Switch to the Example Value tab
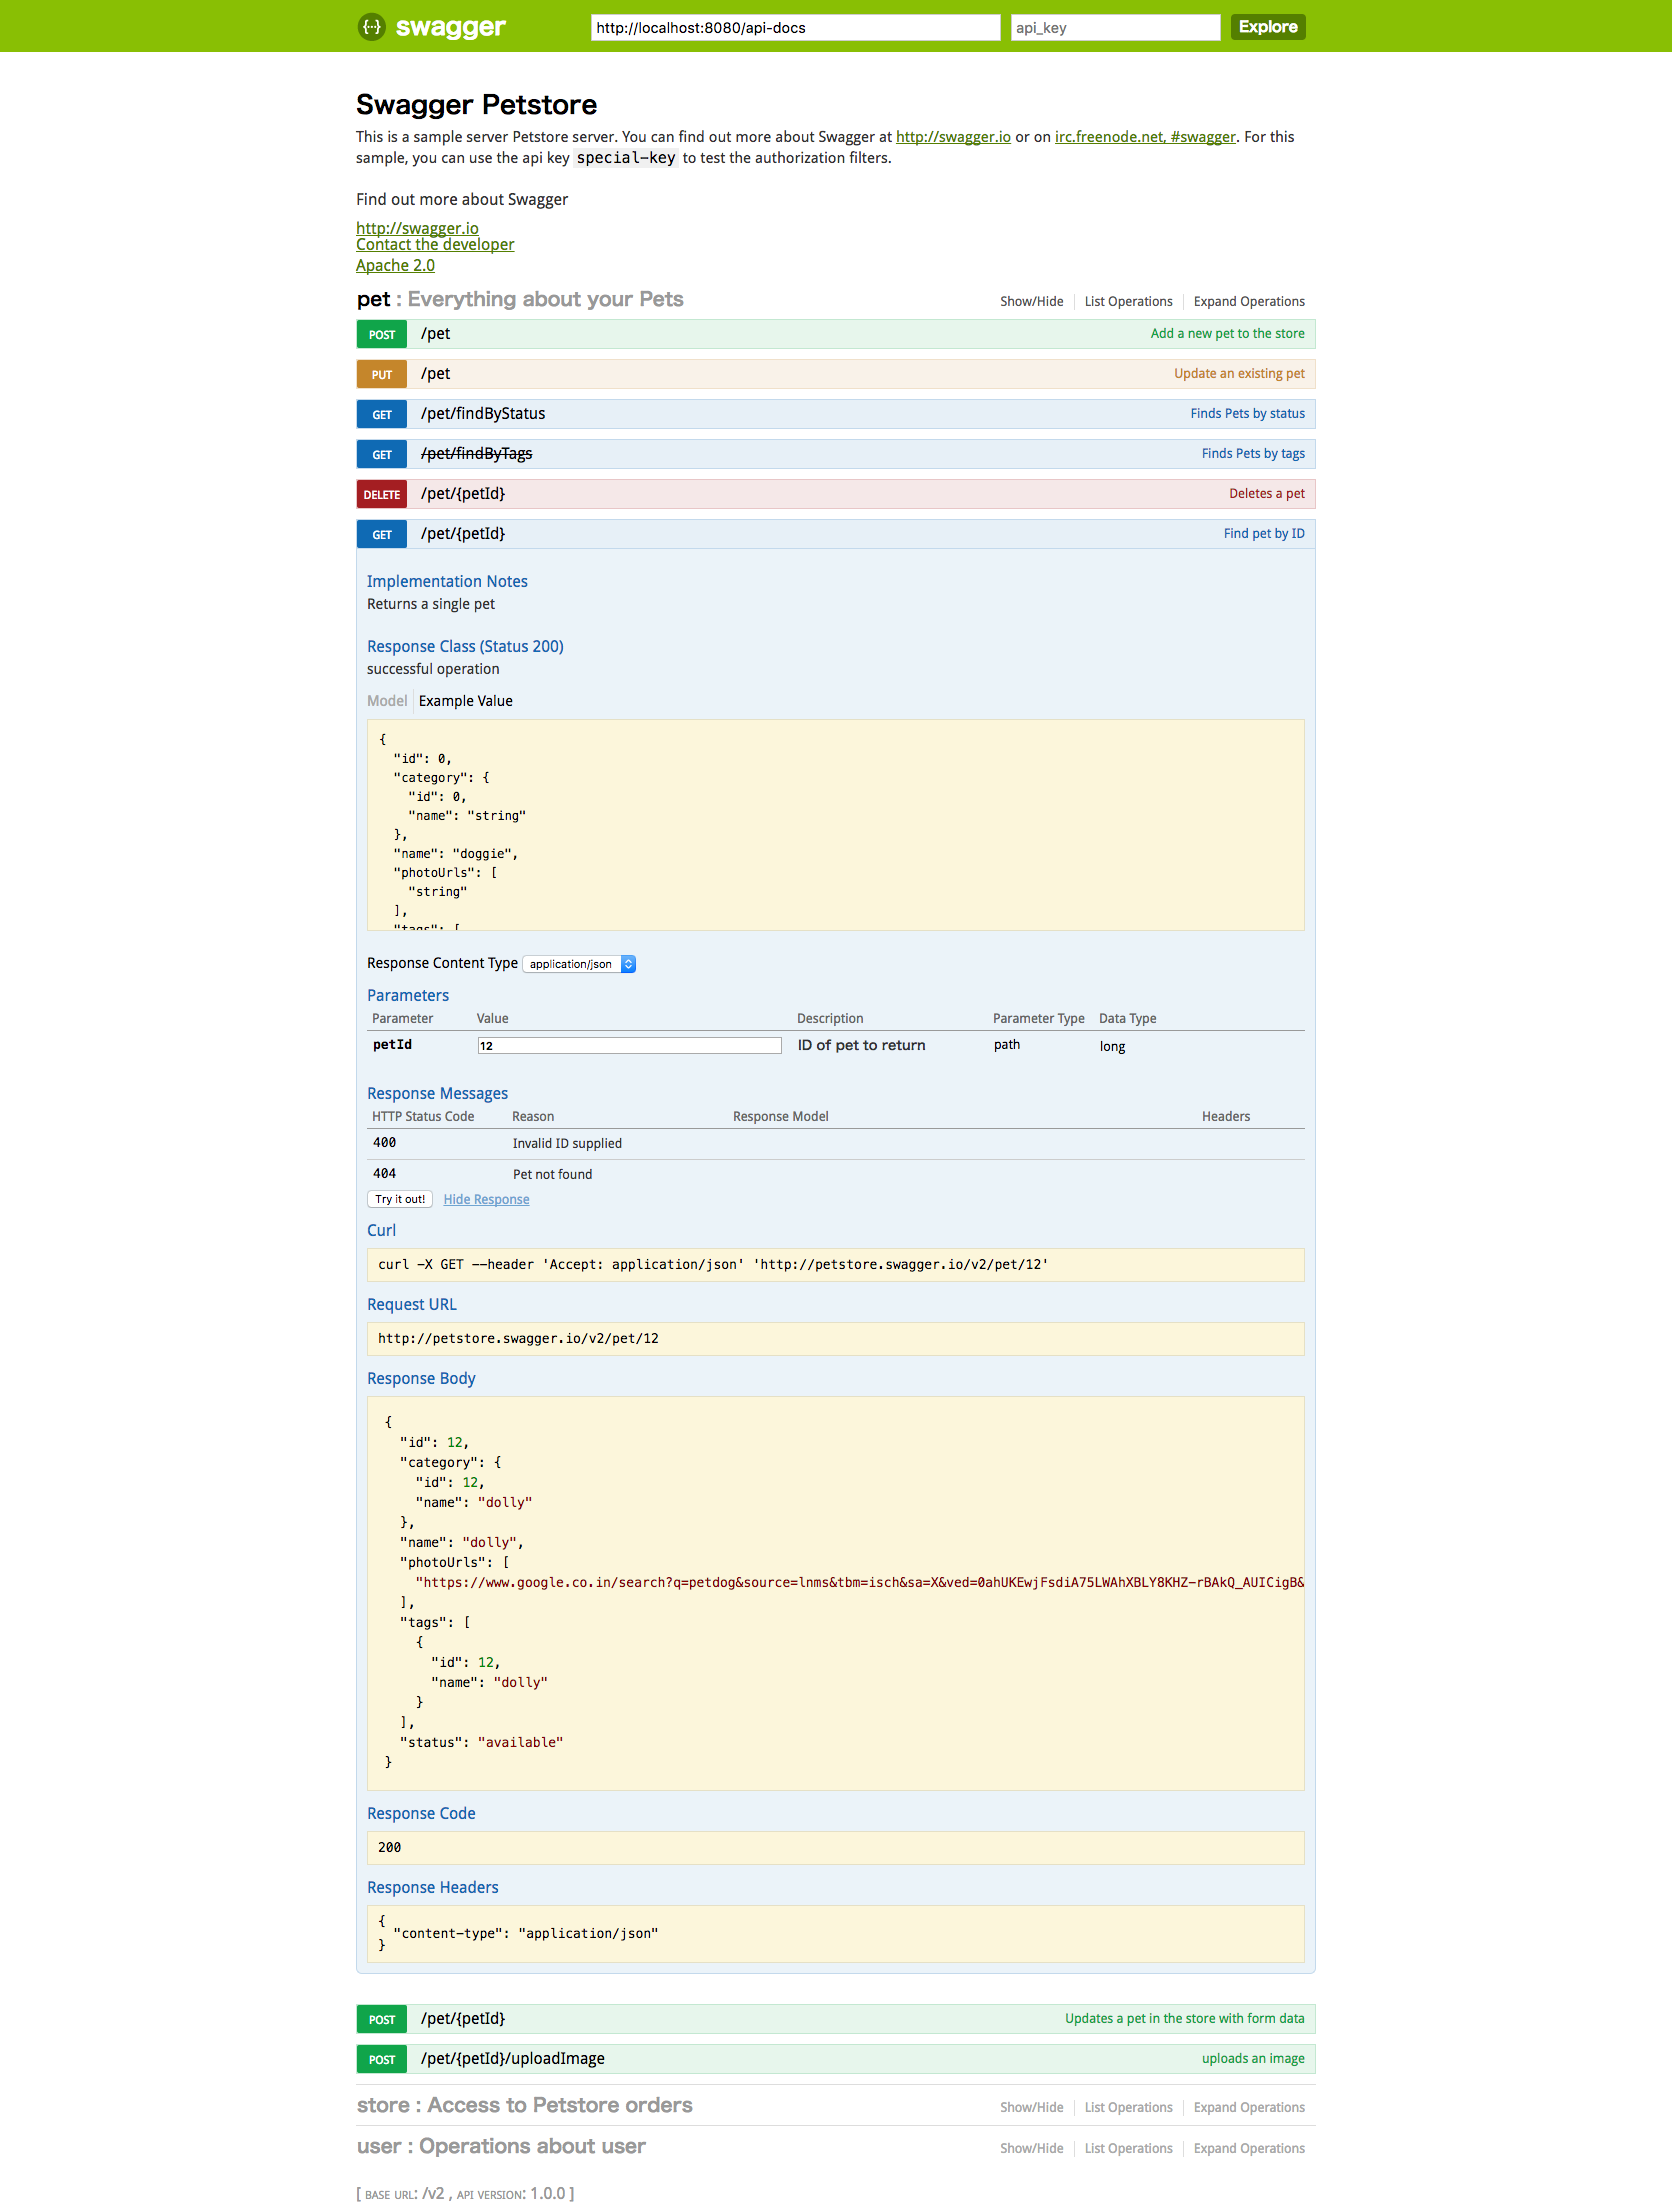This screenshot has height=2203, width=1672. click(x=465, y=700)
